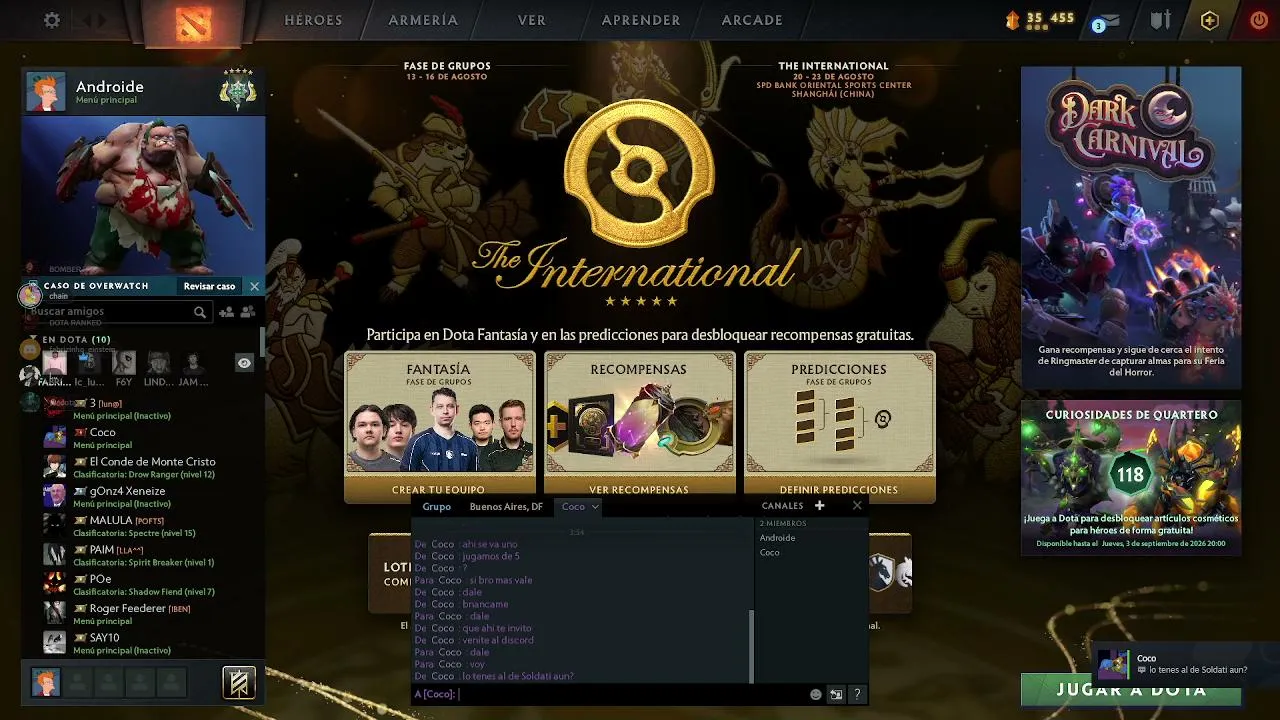
Task: Open the ARMERÍA menu
Action: tap(423, 20)
